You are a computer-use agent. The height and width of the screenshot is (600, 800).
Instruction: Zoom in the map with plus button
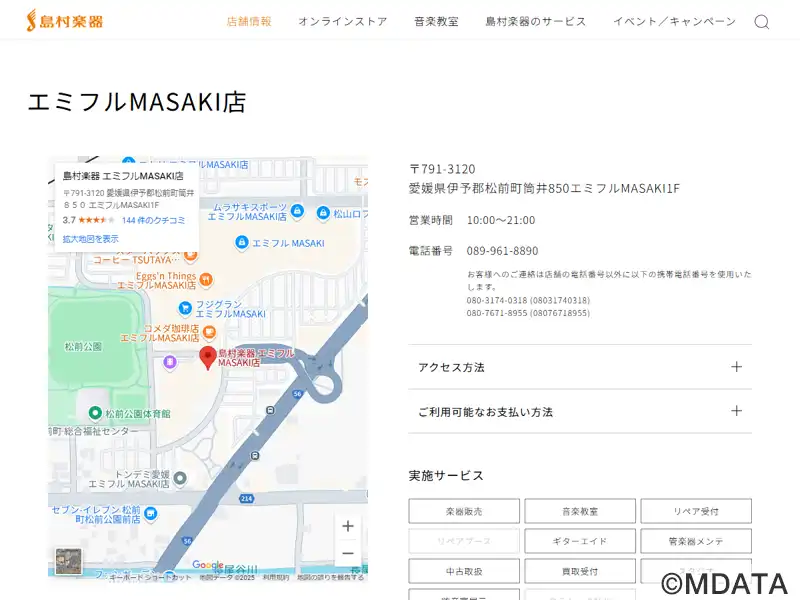pos(348,526)
